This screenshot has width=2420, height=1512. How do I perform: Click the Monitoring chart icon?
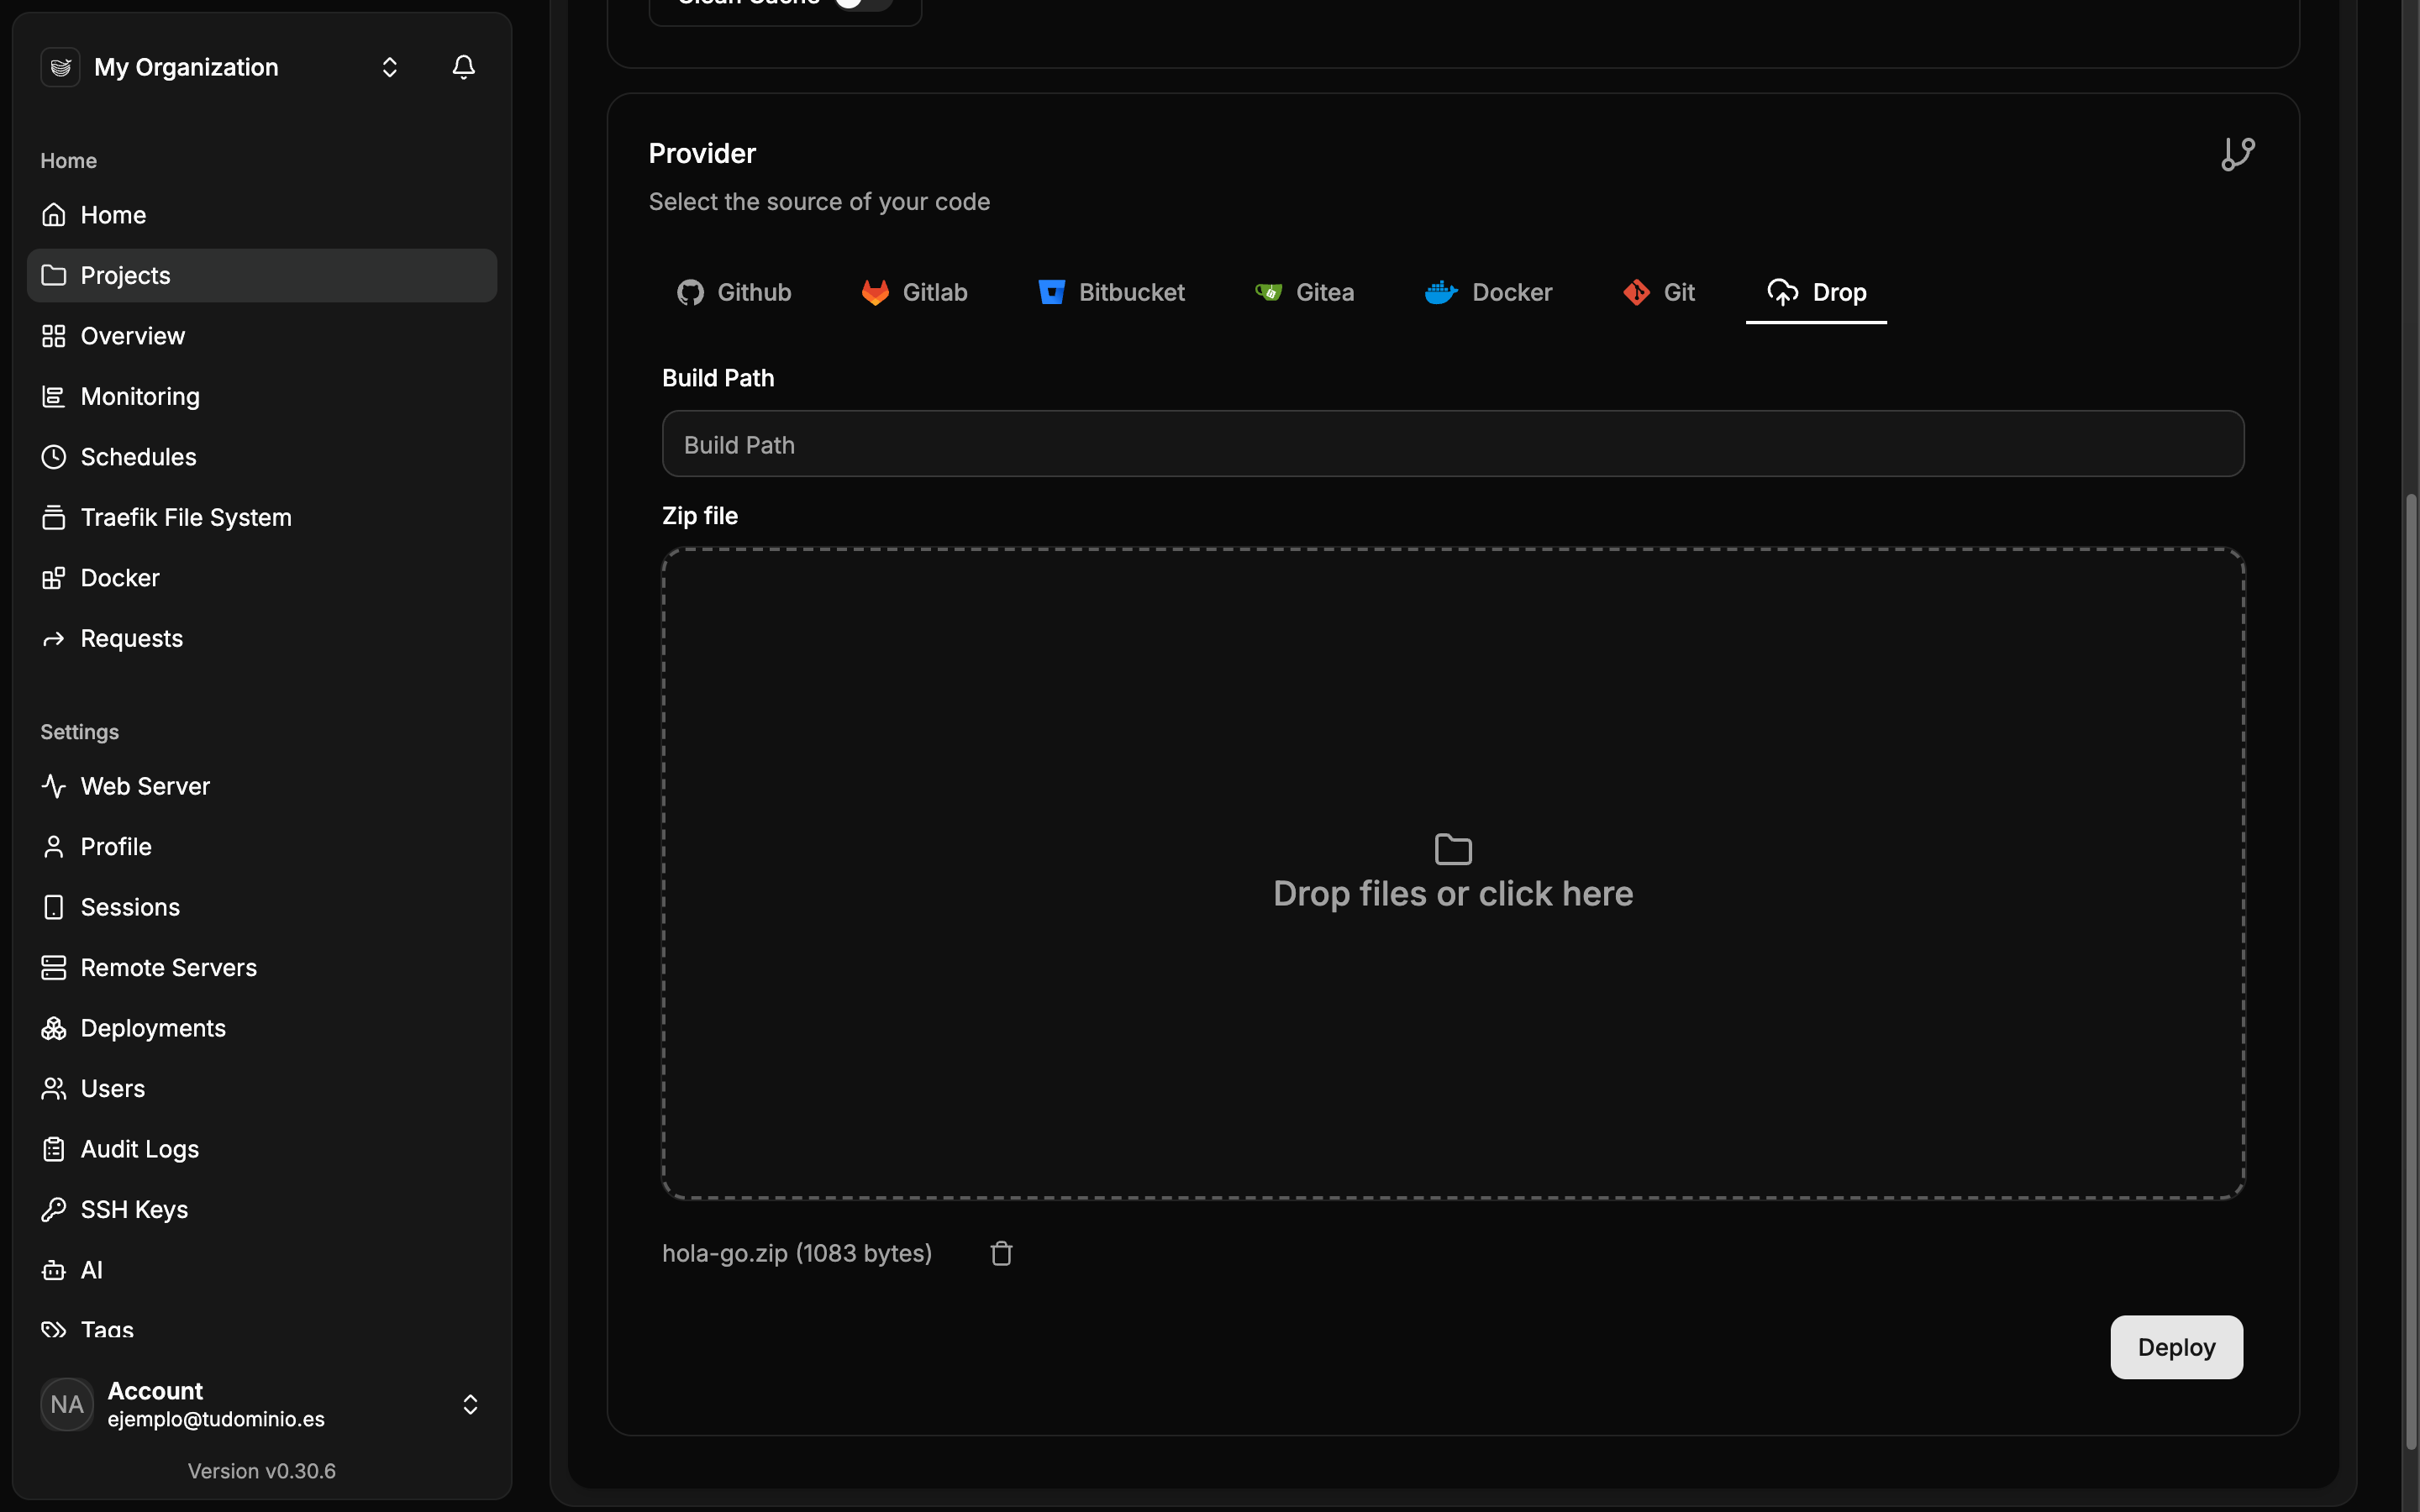(x=54, y=396)
